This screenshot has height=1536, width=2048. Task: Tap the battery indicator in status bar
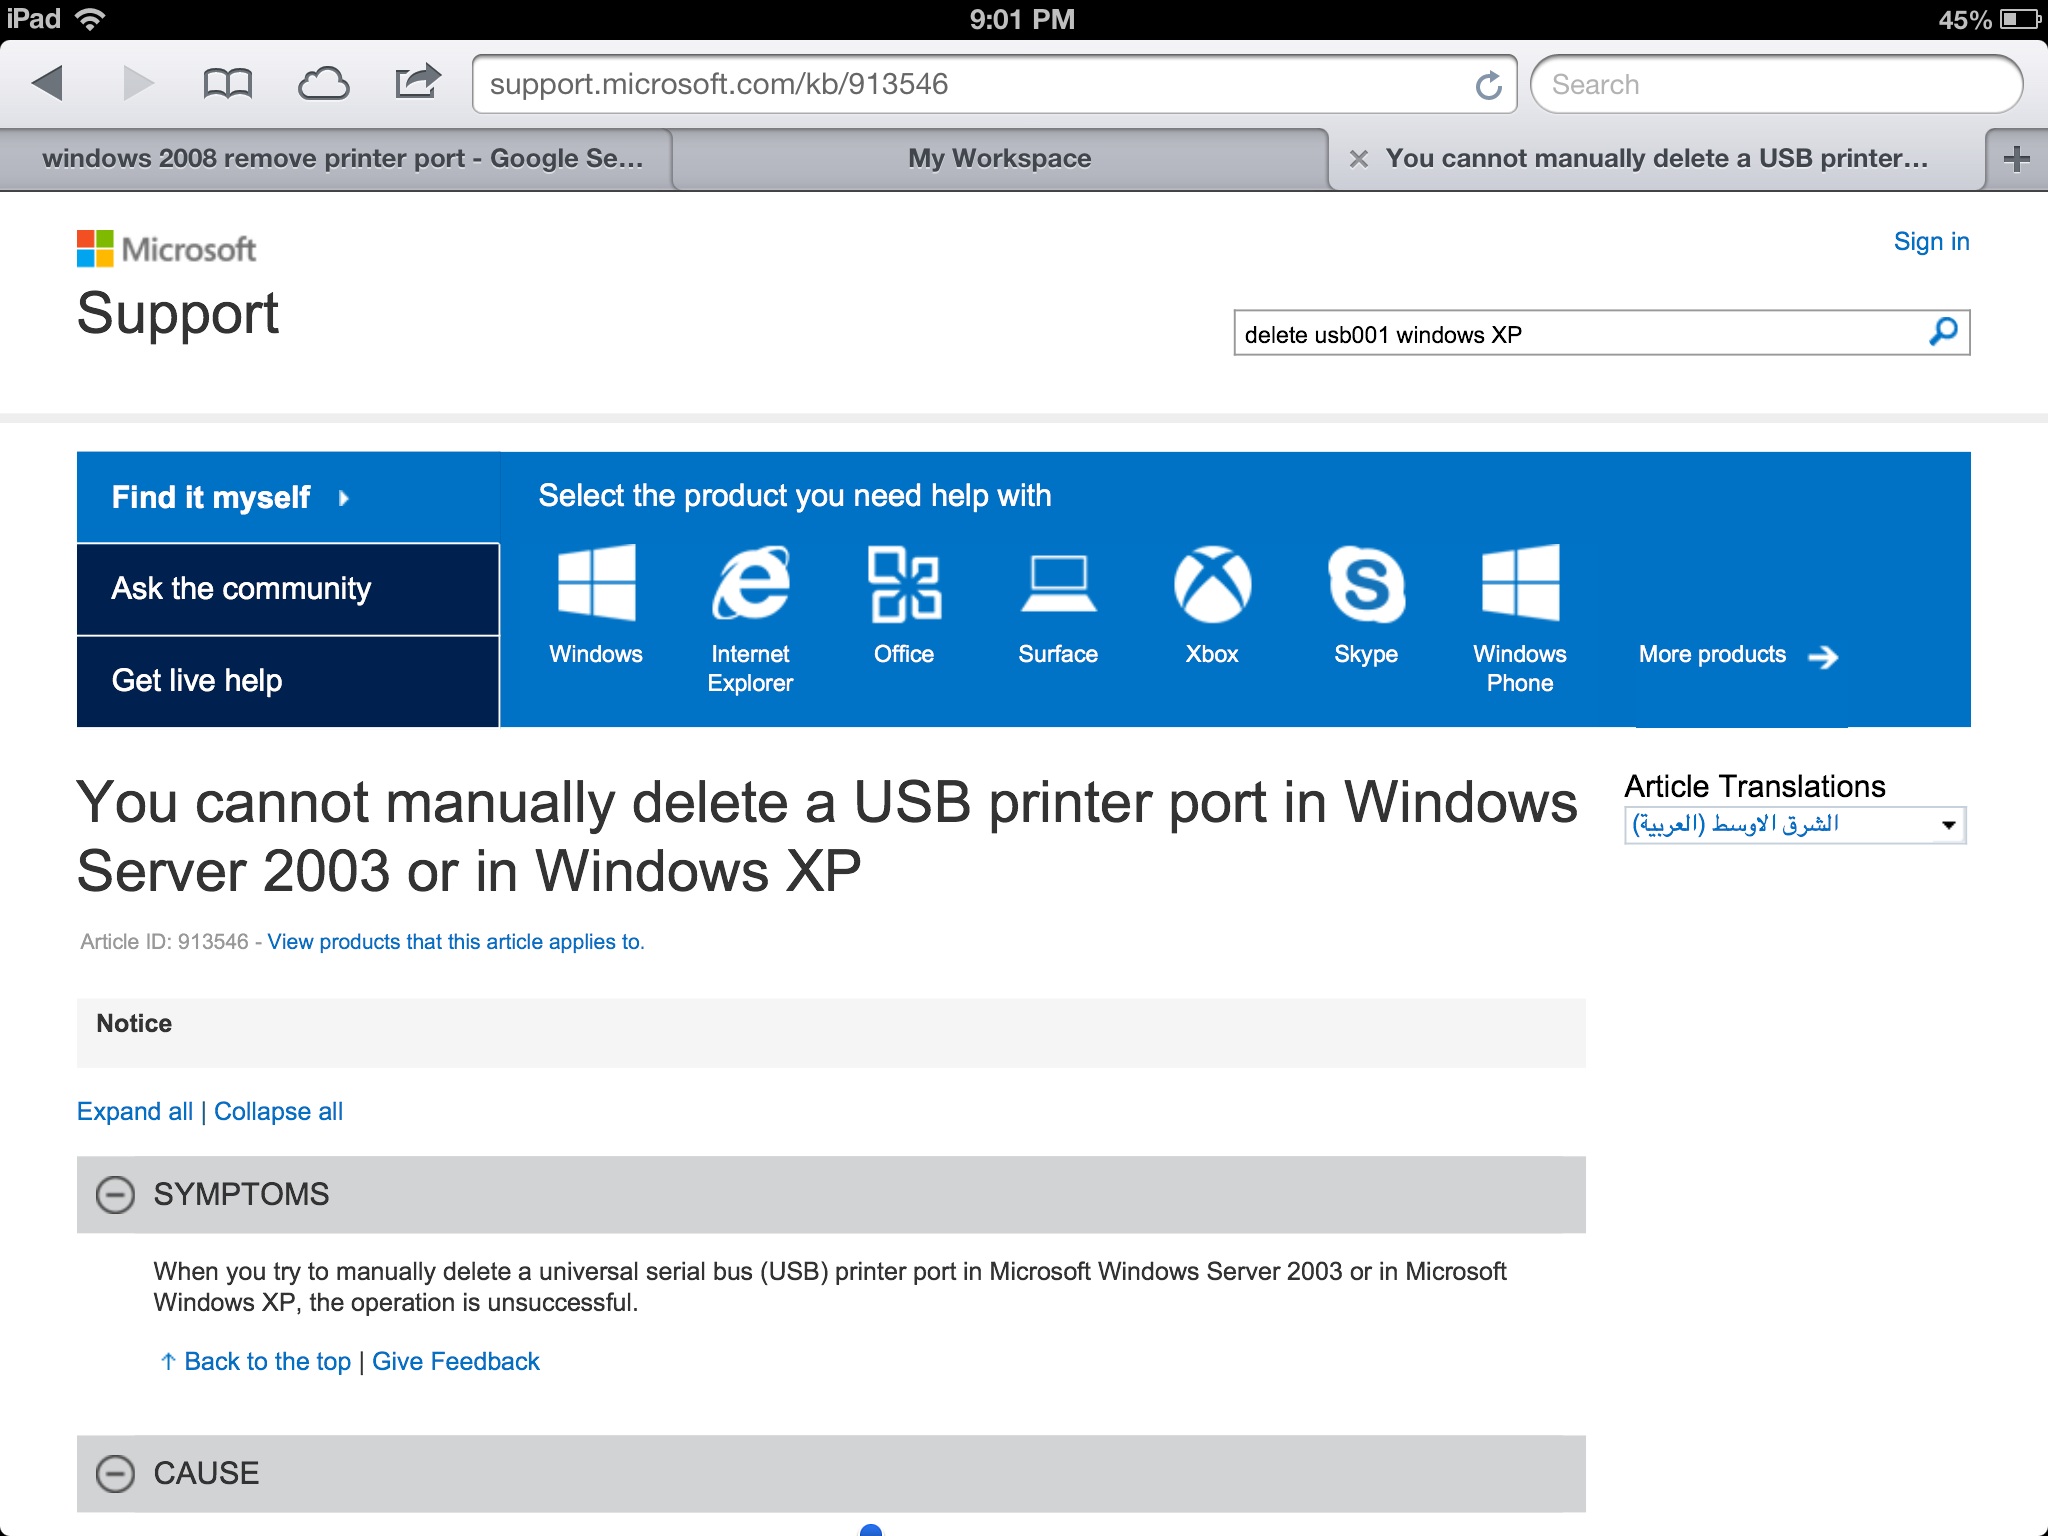pyautogui.click(x=2020, y=19)
